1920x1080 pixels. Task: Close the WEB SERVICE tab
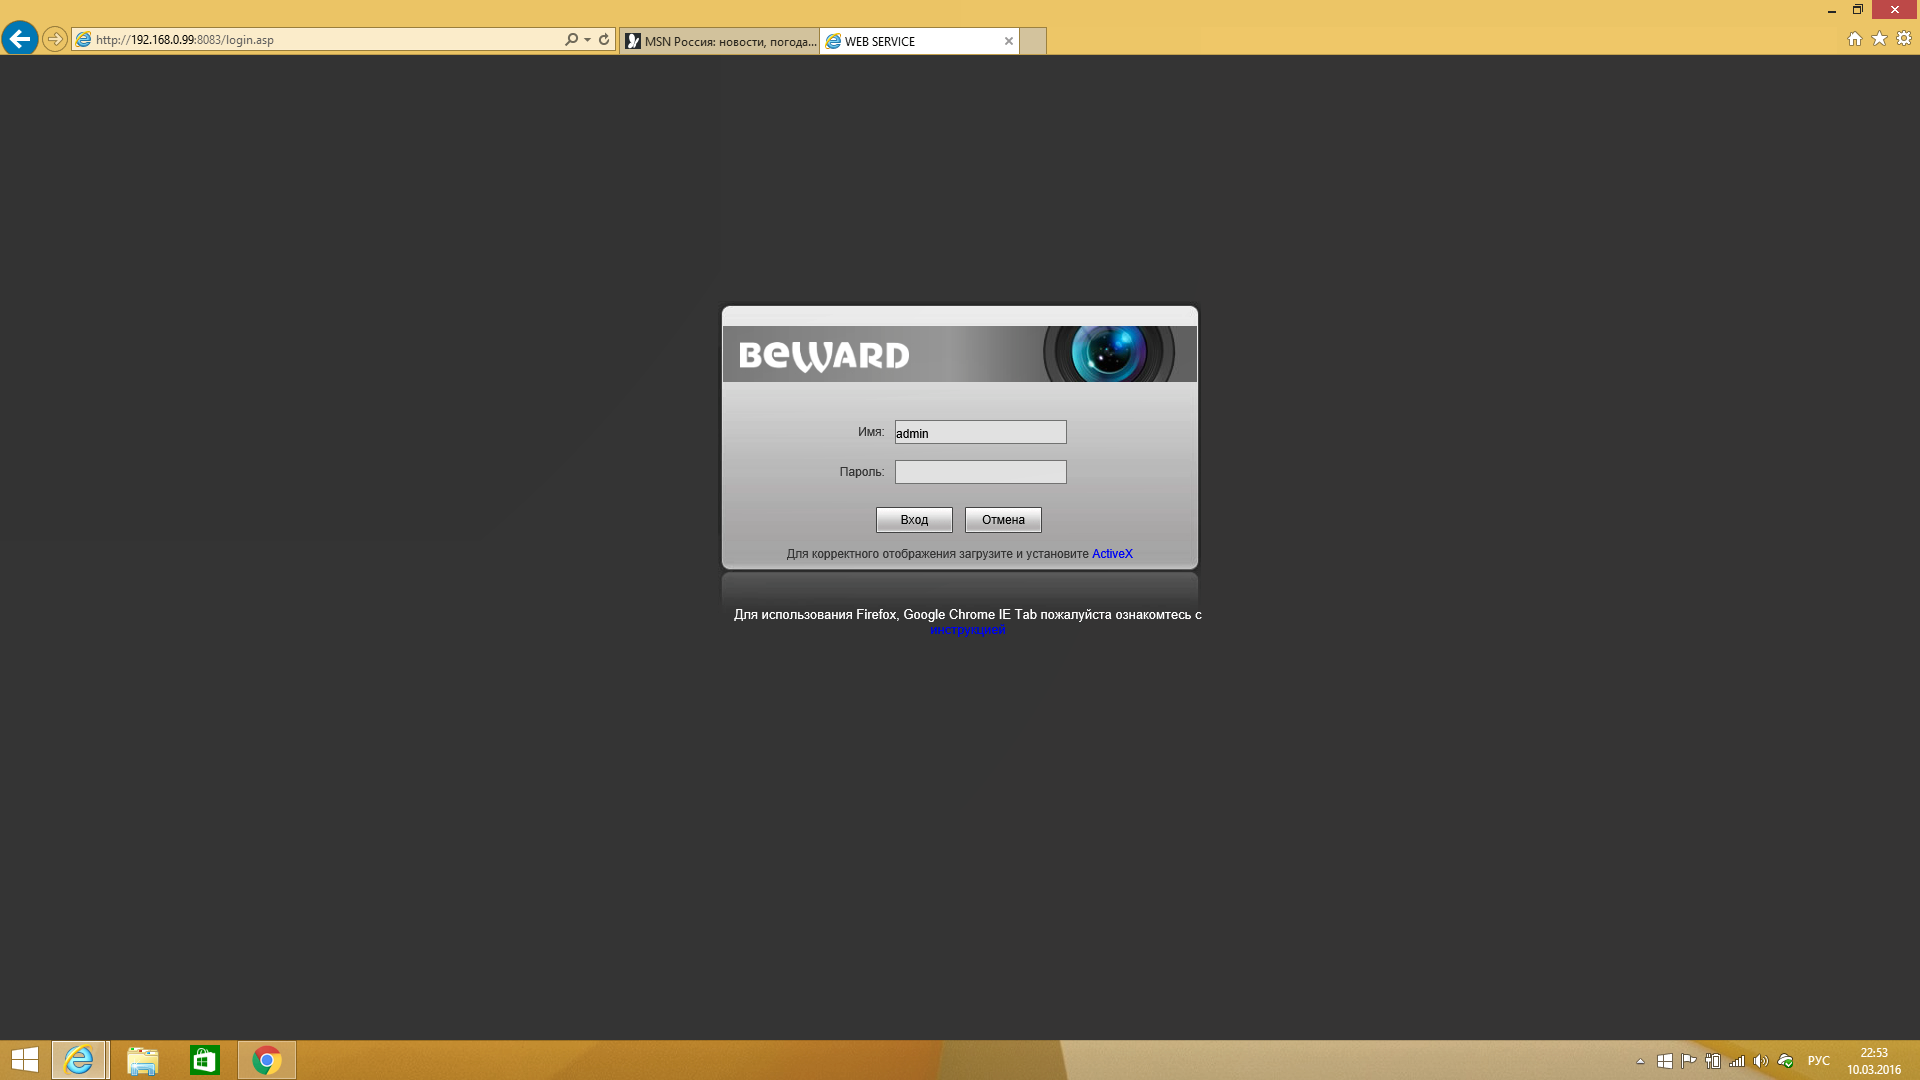pyautogui.click(x=1009, y=41)
